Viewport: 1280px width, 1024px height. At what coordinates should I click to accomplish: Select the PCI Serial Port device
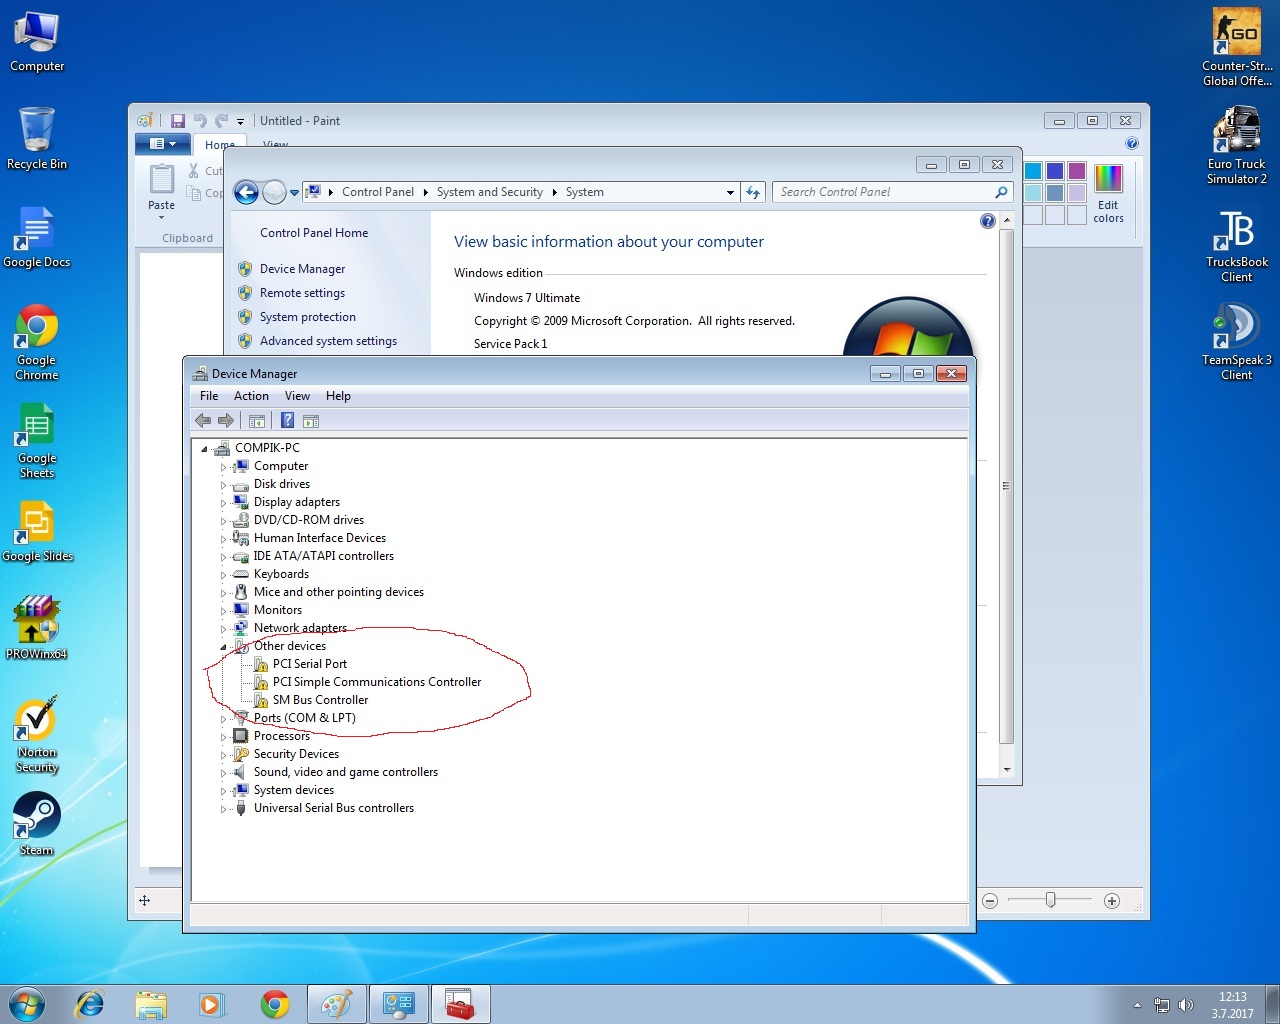click(x=310, y=664)
